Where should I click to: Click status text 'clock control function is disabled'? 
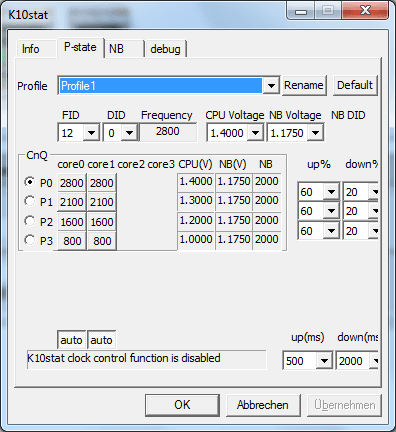point(144,358)
